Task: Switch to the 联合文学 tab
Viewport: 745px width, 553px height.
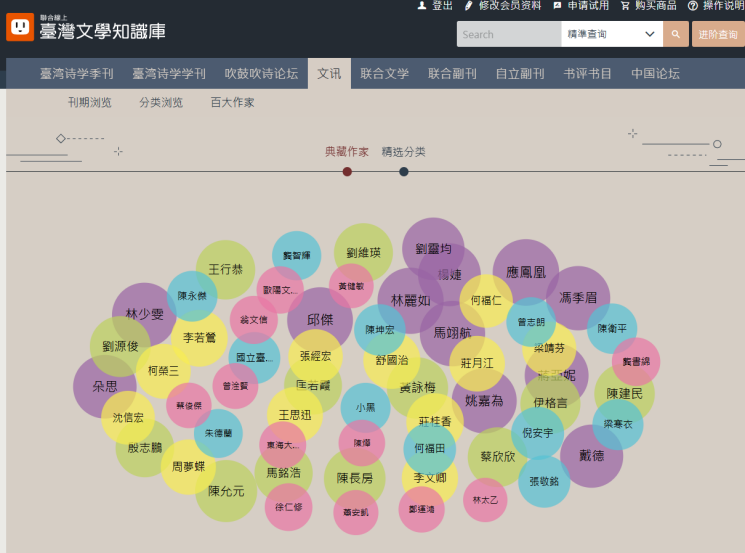Action: [x=384, y=74]
